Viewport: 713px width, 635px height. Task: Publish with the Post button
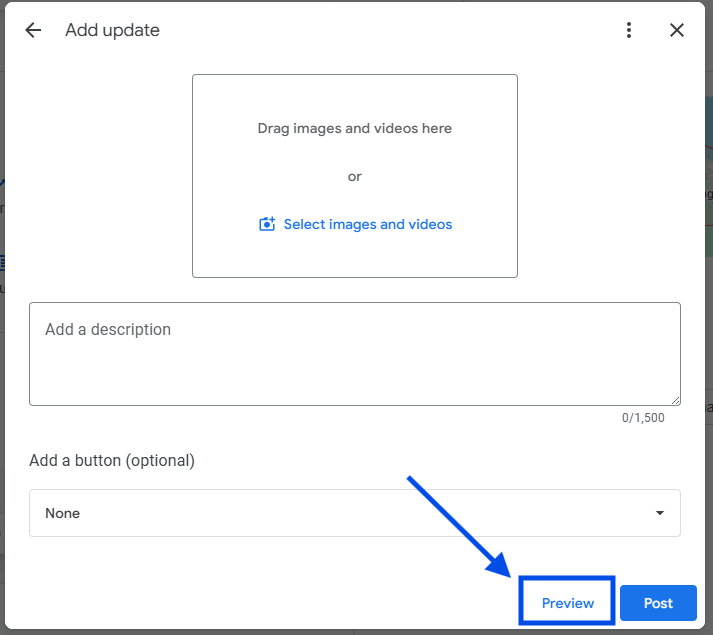tap(658, 603)
